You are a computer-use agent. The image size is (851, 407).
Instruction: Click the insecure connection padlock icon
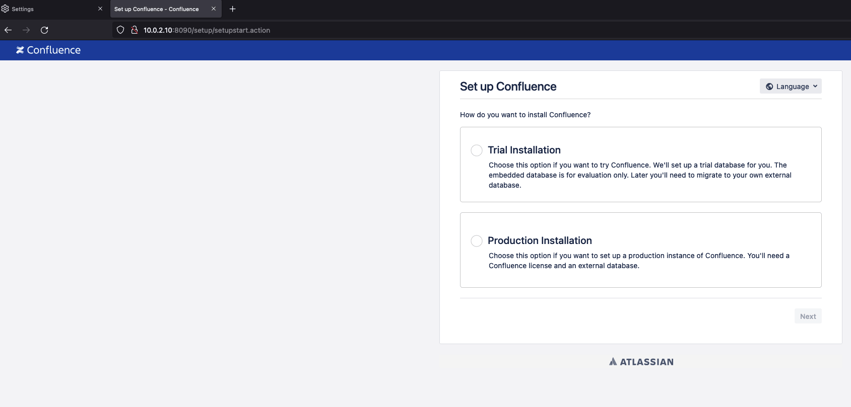[134, 30]
